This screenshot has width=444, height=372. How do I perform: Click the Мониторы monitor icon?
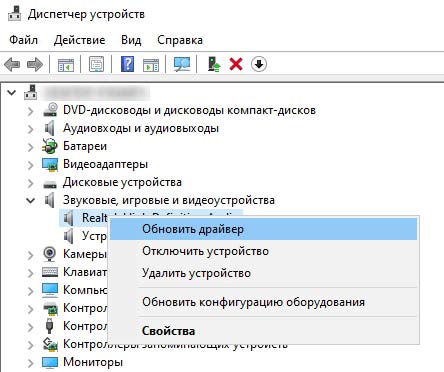50,363
